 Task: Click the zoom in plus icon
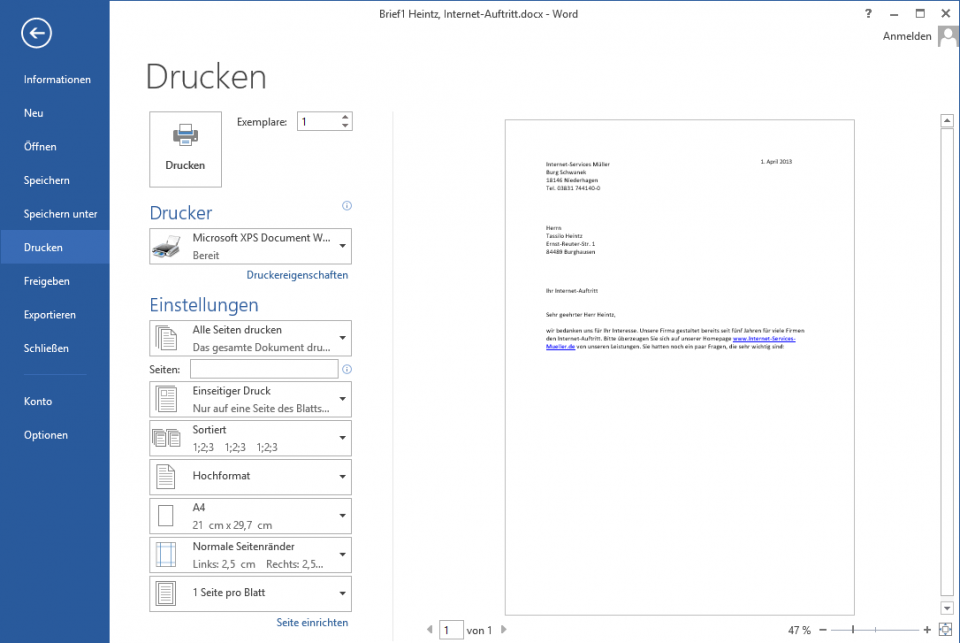(928, 630)
